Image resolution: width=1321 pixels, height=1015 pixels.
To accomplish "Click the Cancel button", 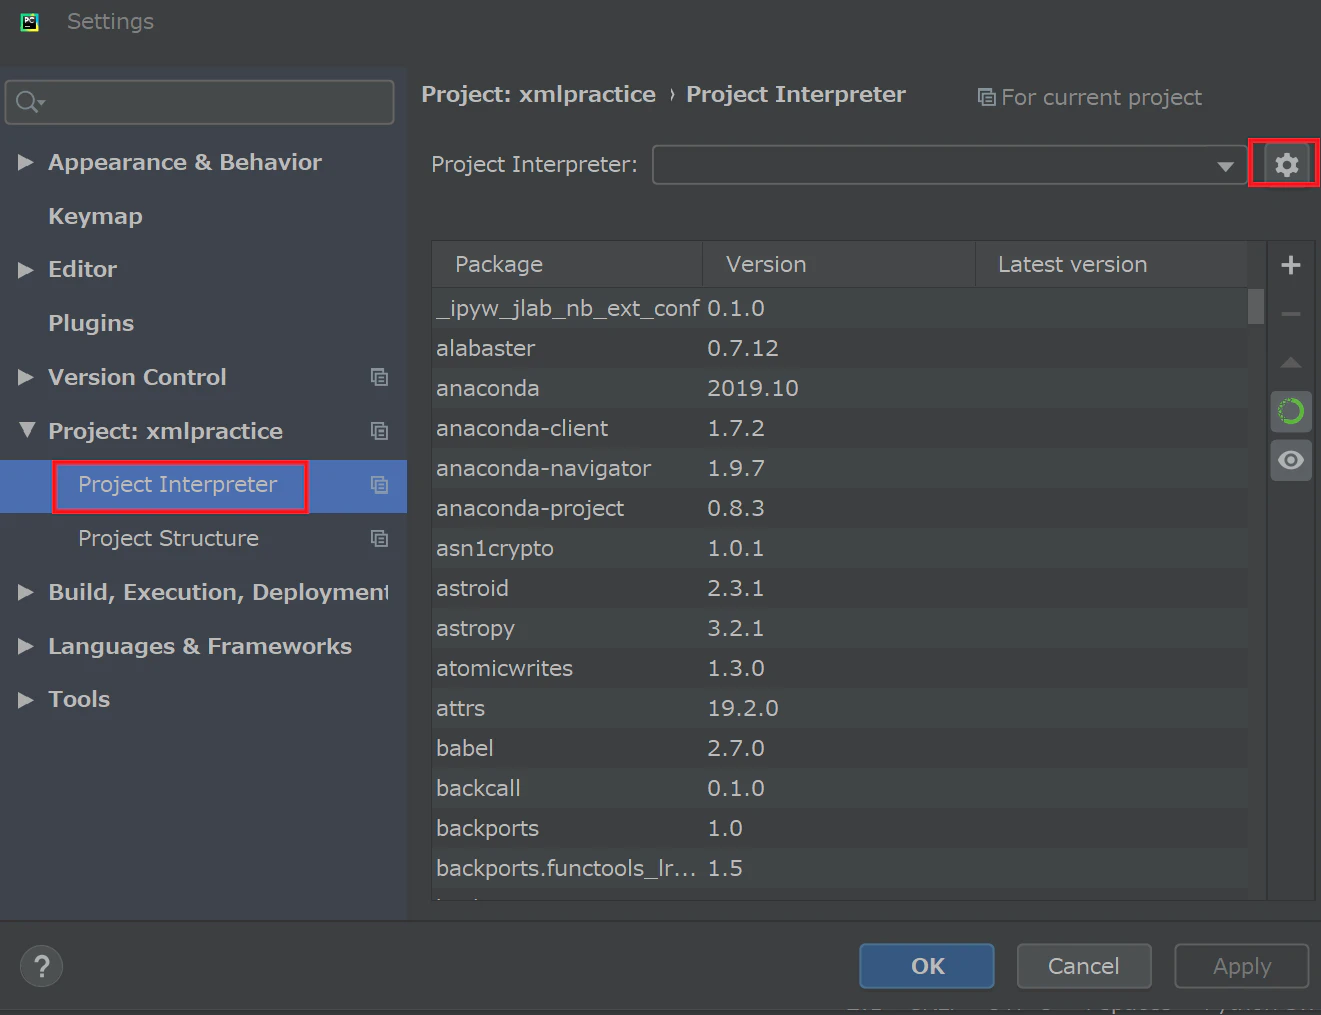I will coord(1084,966).
